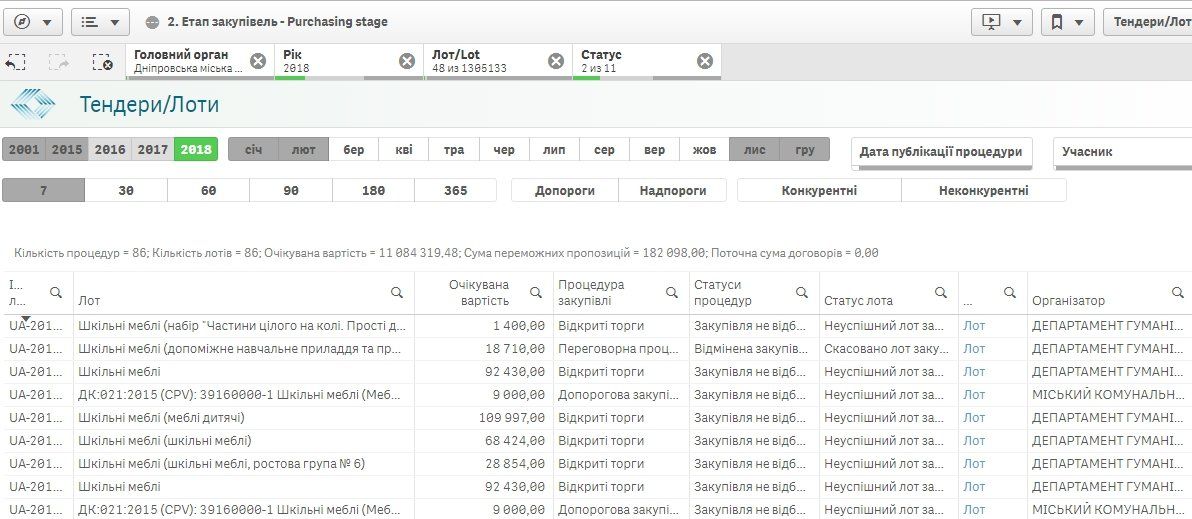Filter by Неконкурентні procedures
Viewport: 1192px width, 519px height.
(x=984, y=190)
